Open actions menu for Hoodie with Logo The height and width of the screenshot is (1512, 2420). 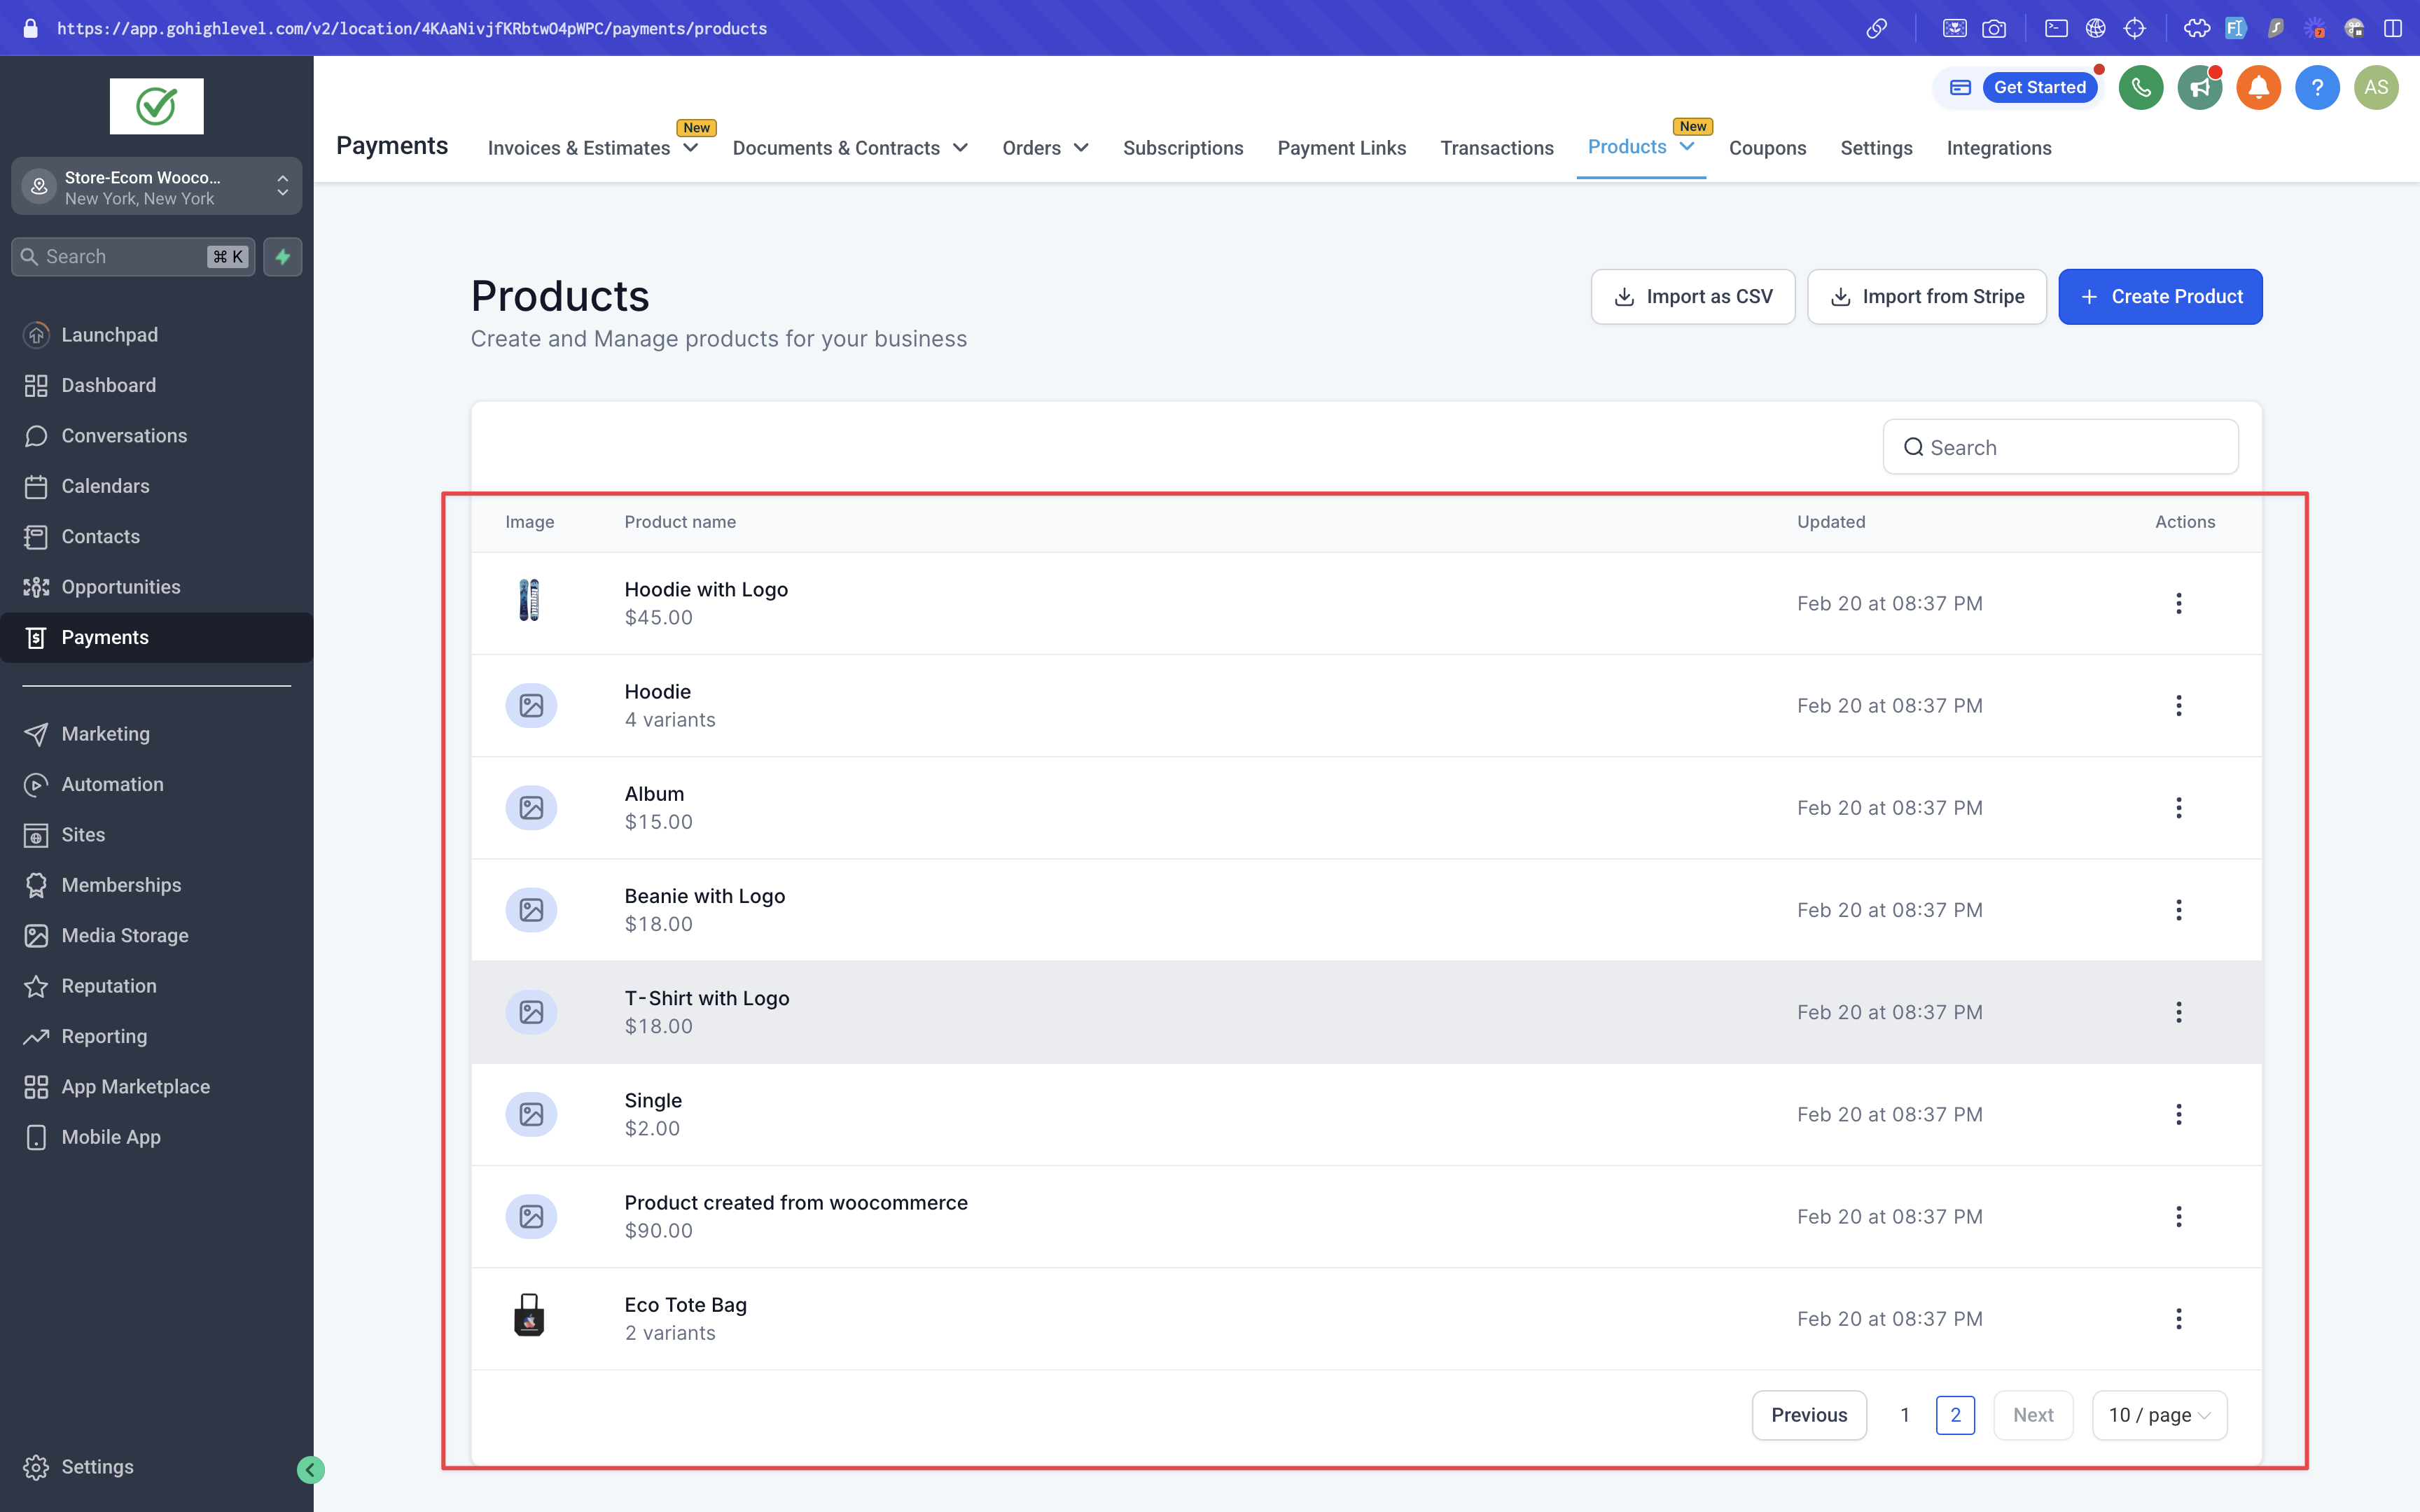point(2179,603)
